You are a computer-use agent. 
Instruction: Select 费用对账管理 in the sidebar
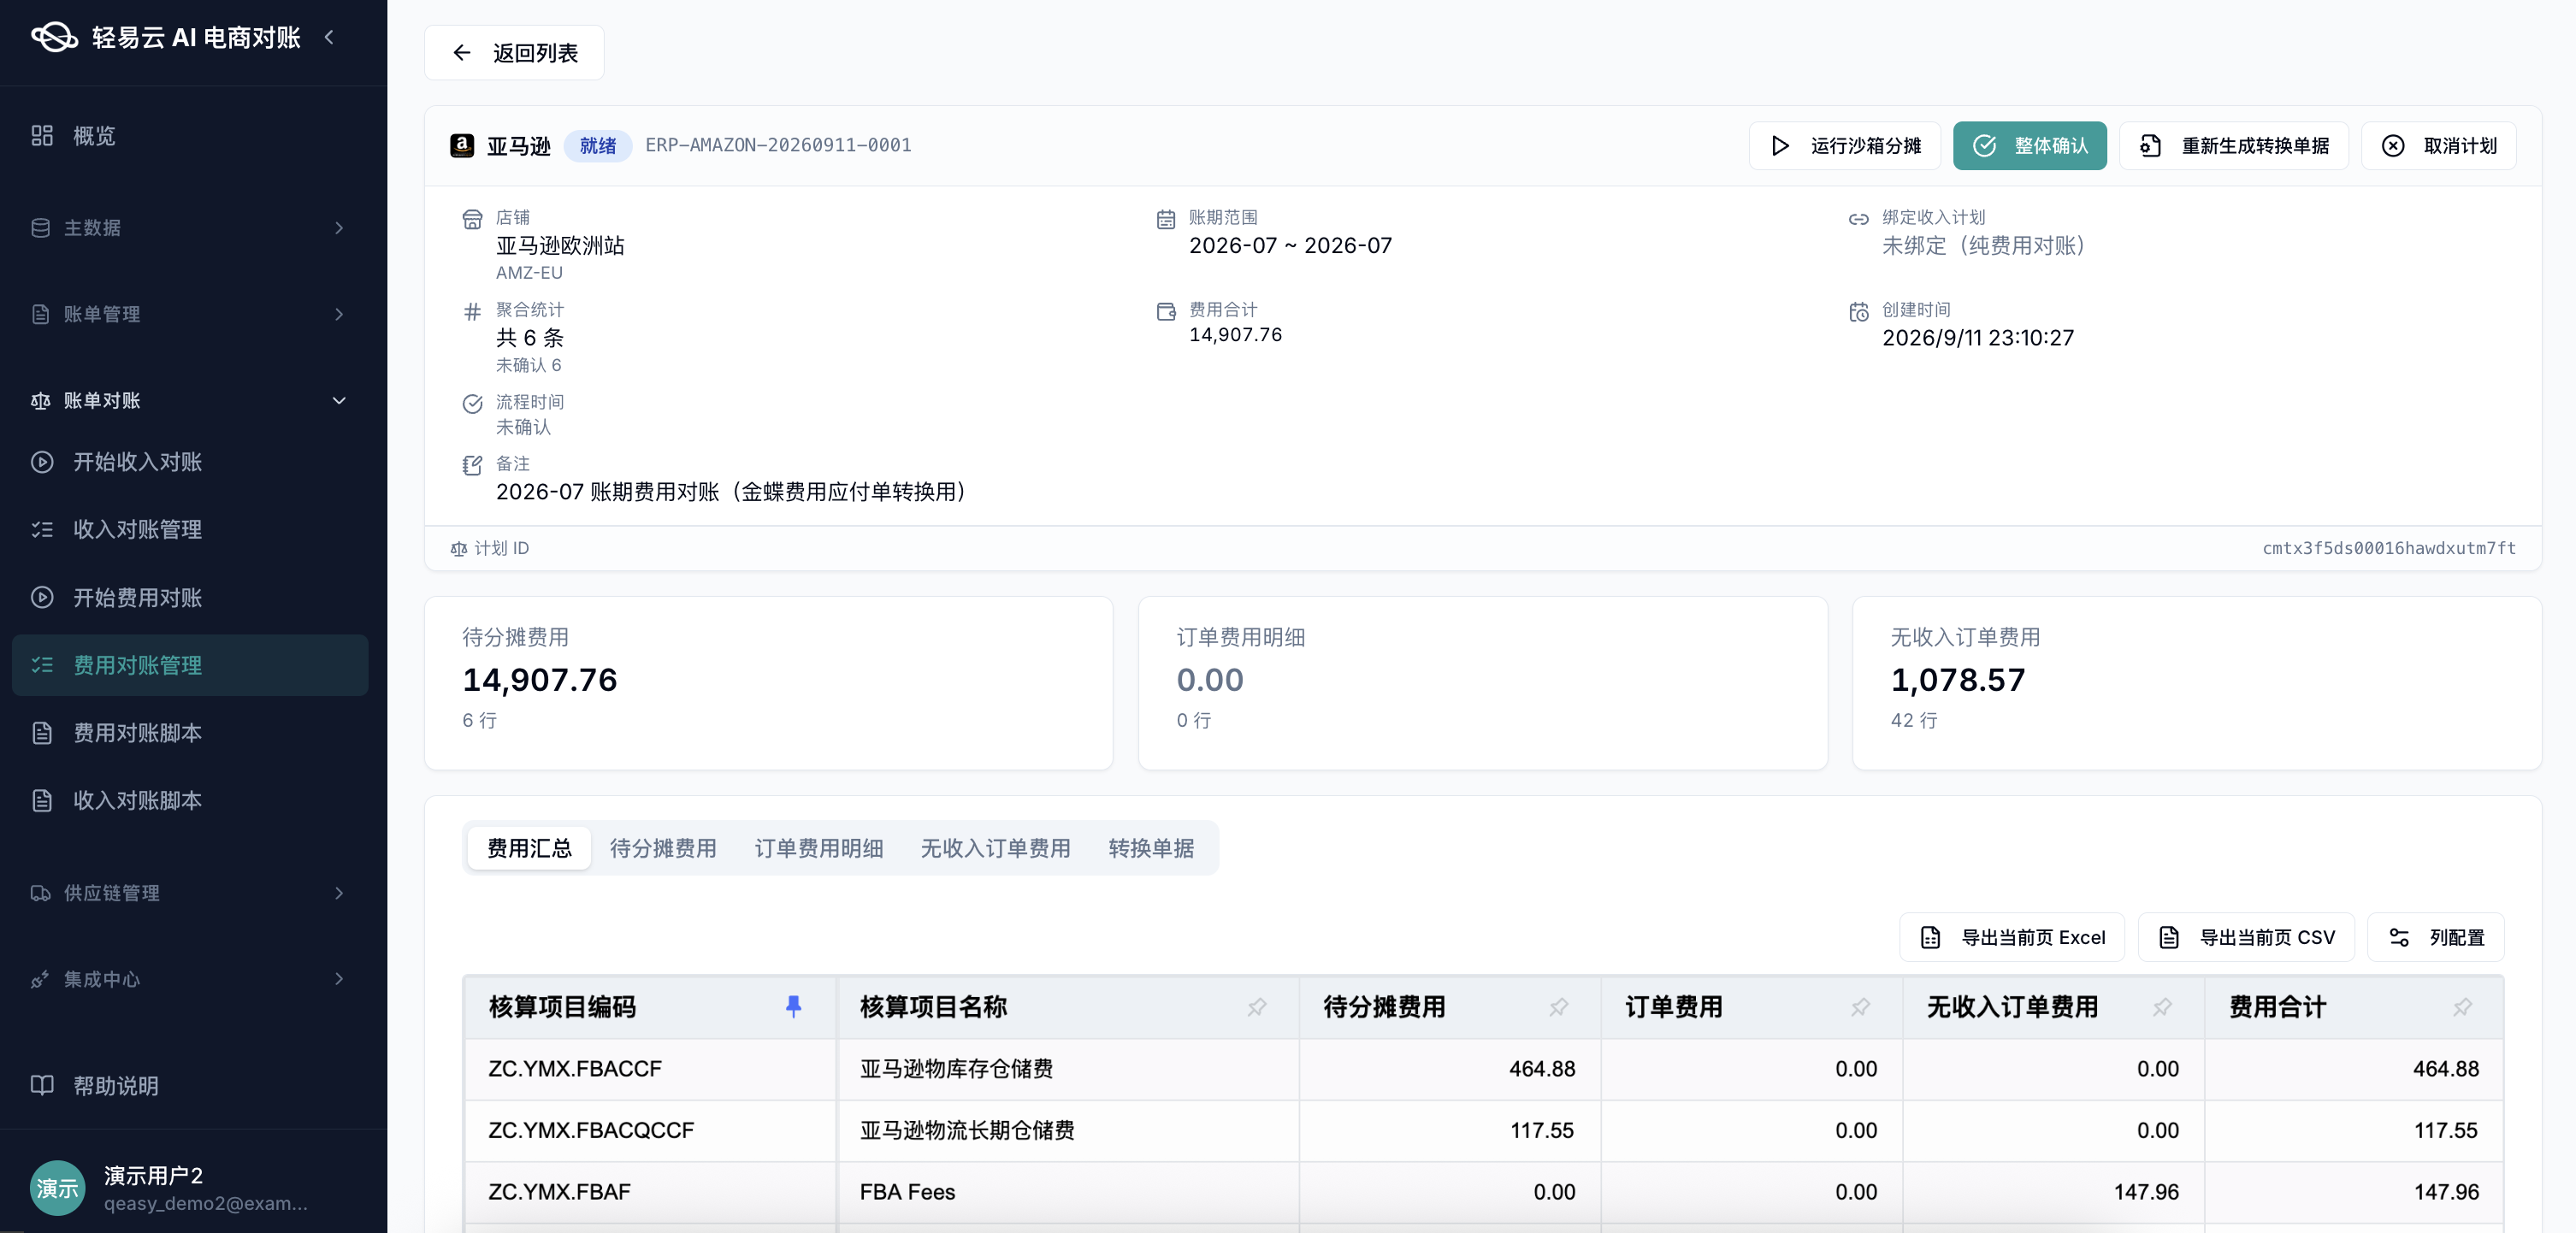190,665
